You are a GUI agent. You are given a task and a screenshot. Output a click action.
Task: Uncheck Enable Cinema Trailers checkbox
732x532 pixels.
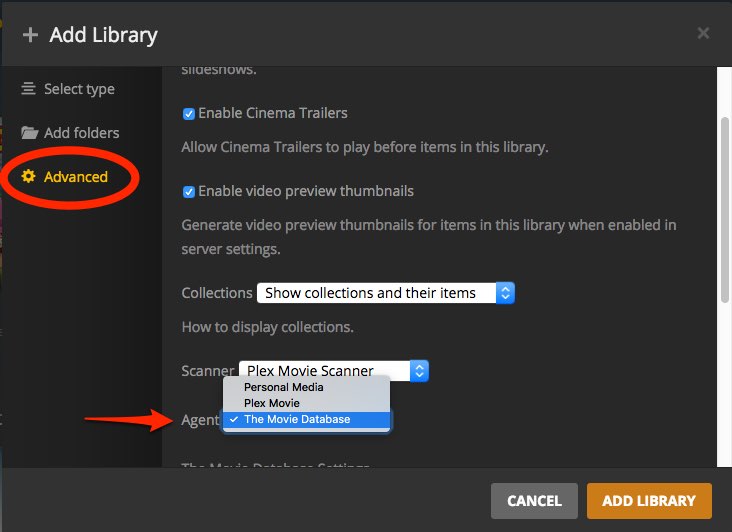pos(189,114)
